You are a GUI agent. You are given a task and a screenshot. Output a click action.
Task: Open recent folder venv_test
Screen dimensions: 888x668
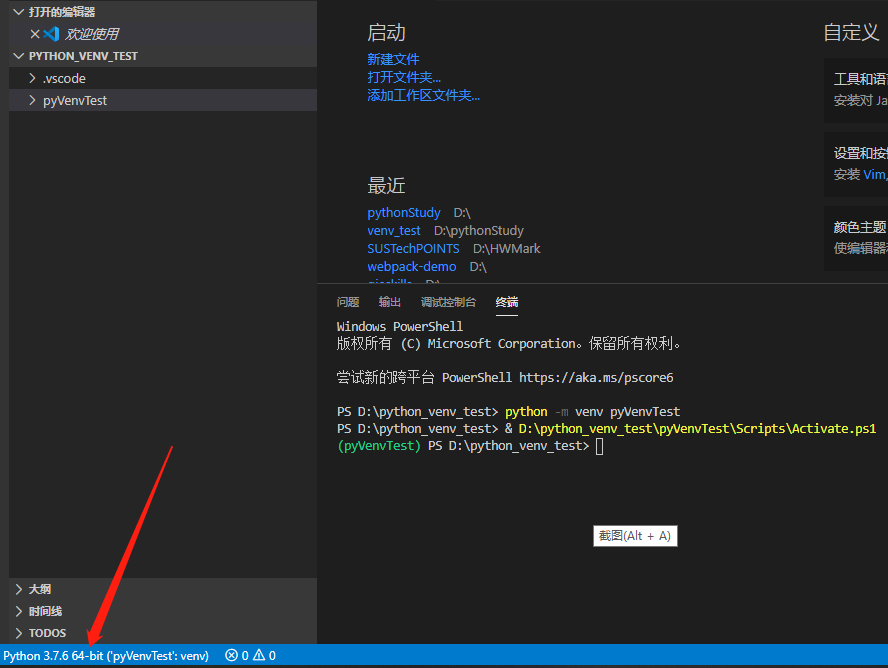click(394, 231)
